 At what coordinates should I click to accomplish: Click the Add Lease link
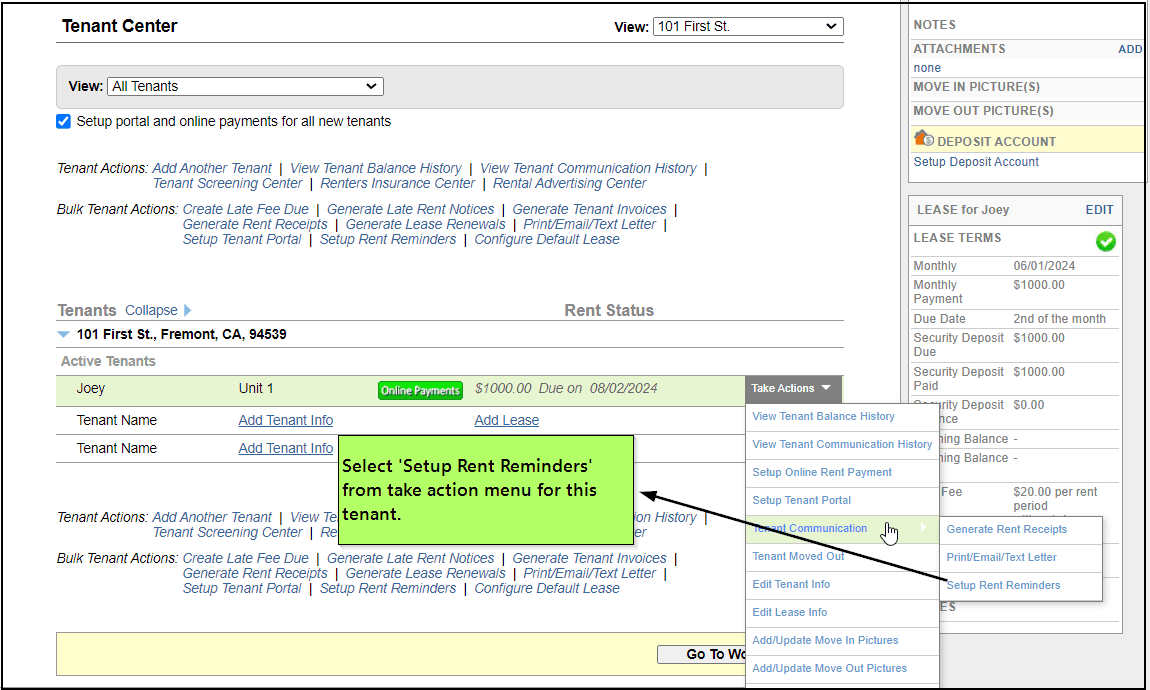(506, 420)
